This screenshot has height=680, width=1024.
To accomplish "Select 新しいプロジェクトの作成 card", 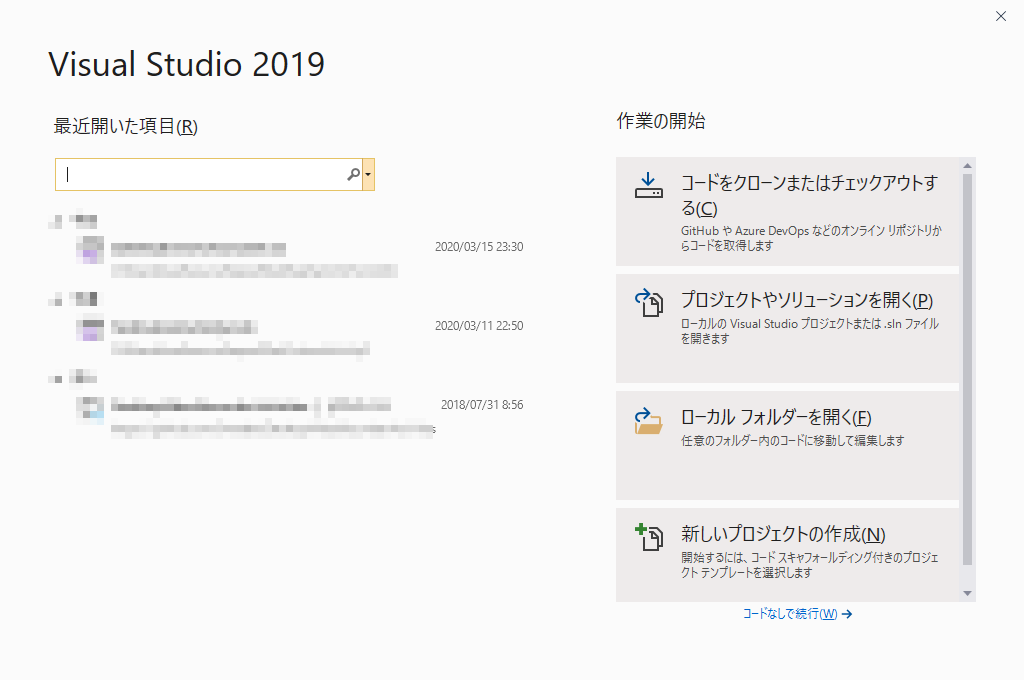I will click(787, 555).
